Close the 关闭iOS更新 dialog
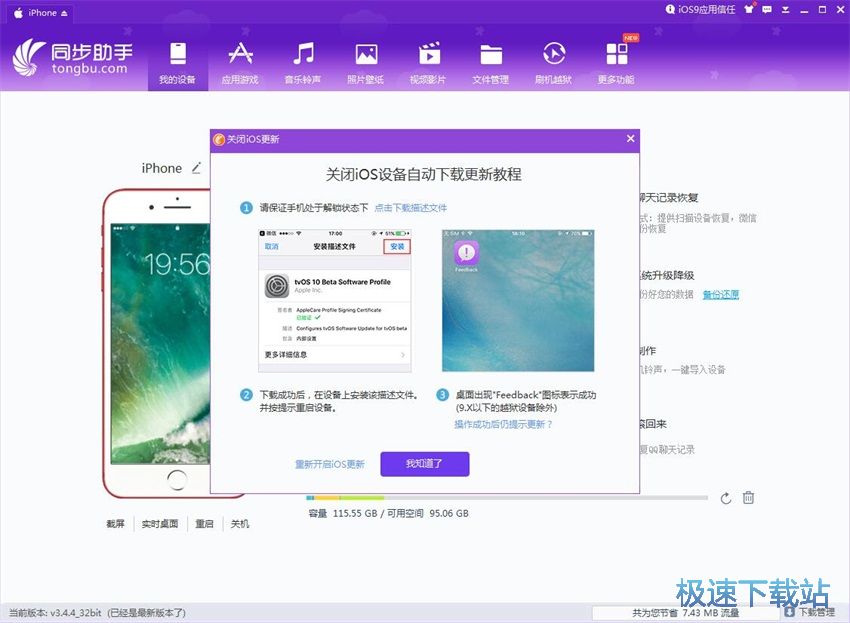The image size is (850, 623). tap(630, 139)
